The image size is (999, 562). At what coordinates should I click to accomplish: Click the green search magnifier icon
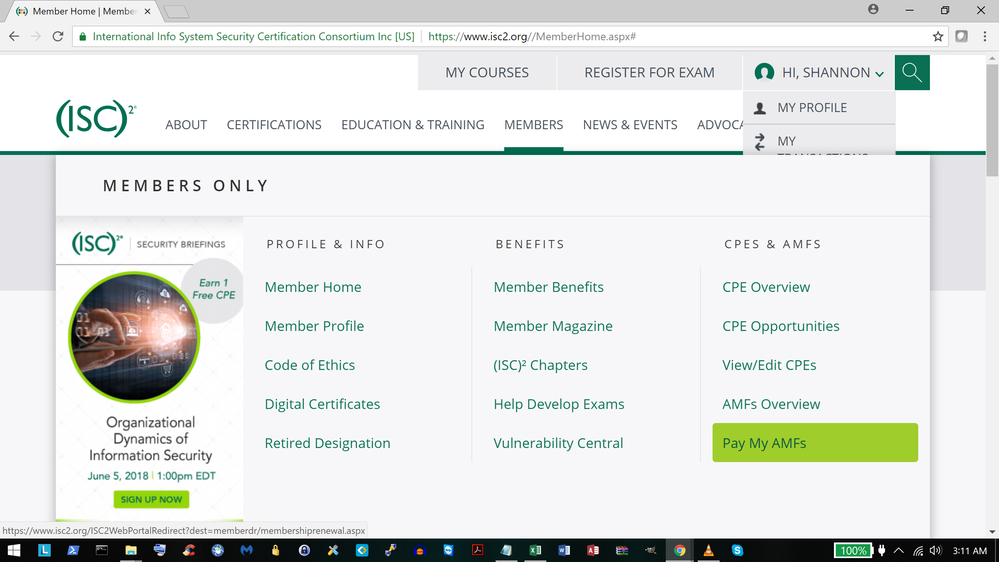point(912,73)
